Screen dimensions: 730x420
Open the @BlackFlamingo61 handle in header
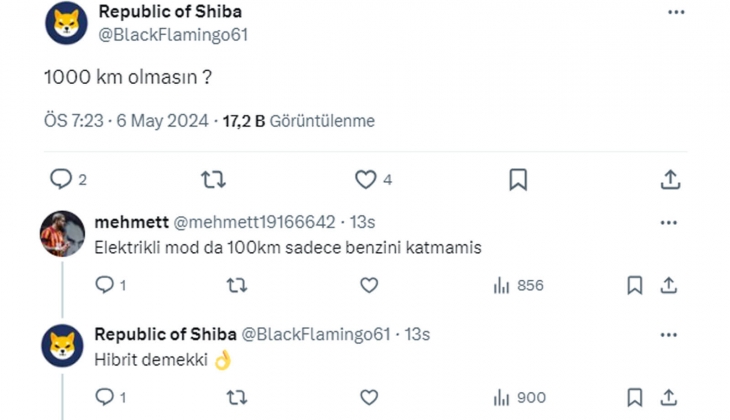pyautogui.click(x=173, y=34)
